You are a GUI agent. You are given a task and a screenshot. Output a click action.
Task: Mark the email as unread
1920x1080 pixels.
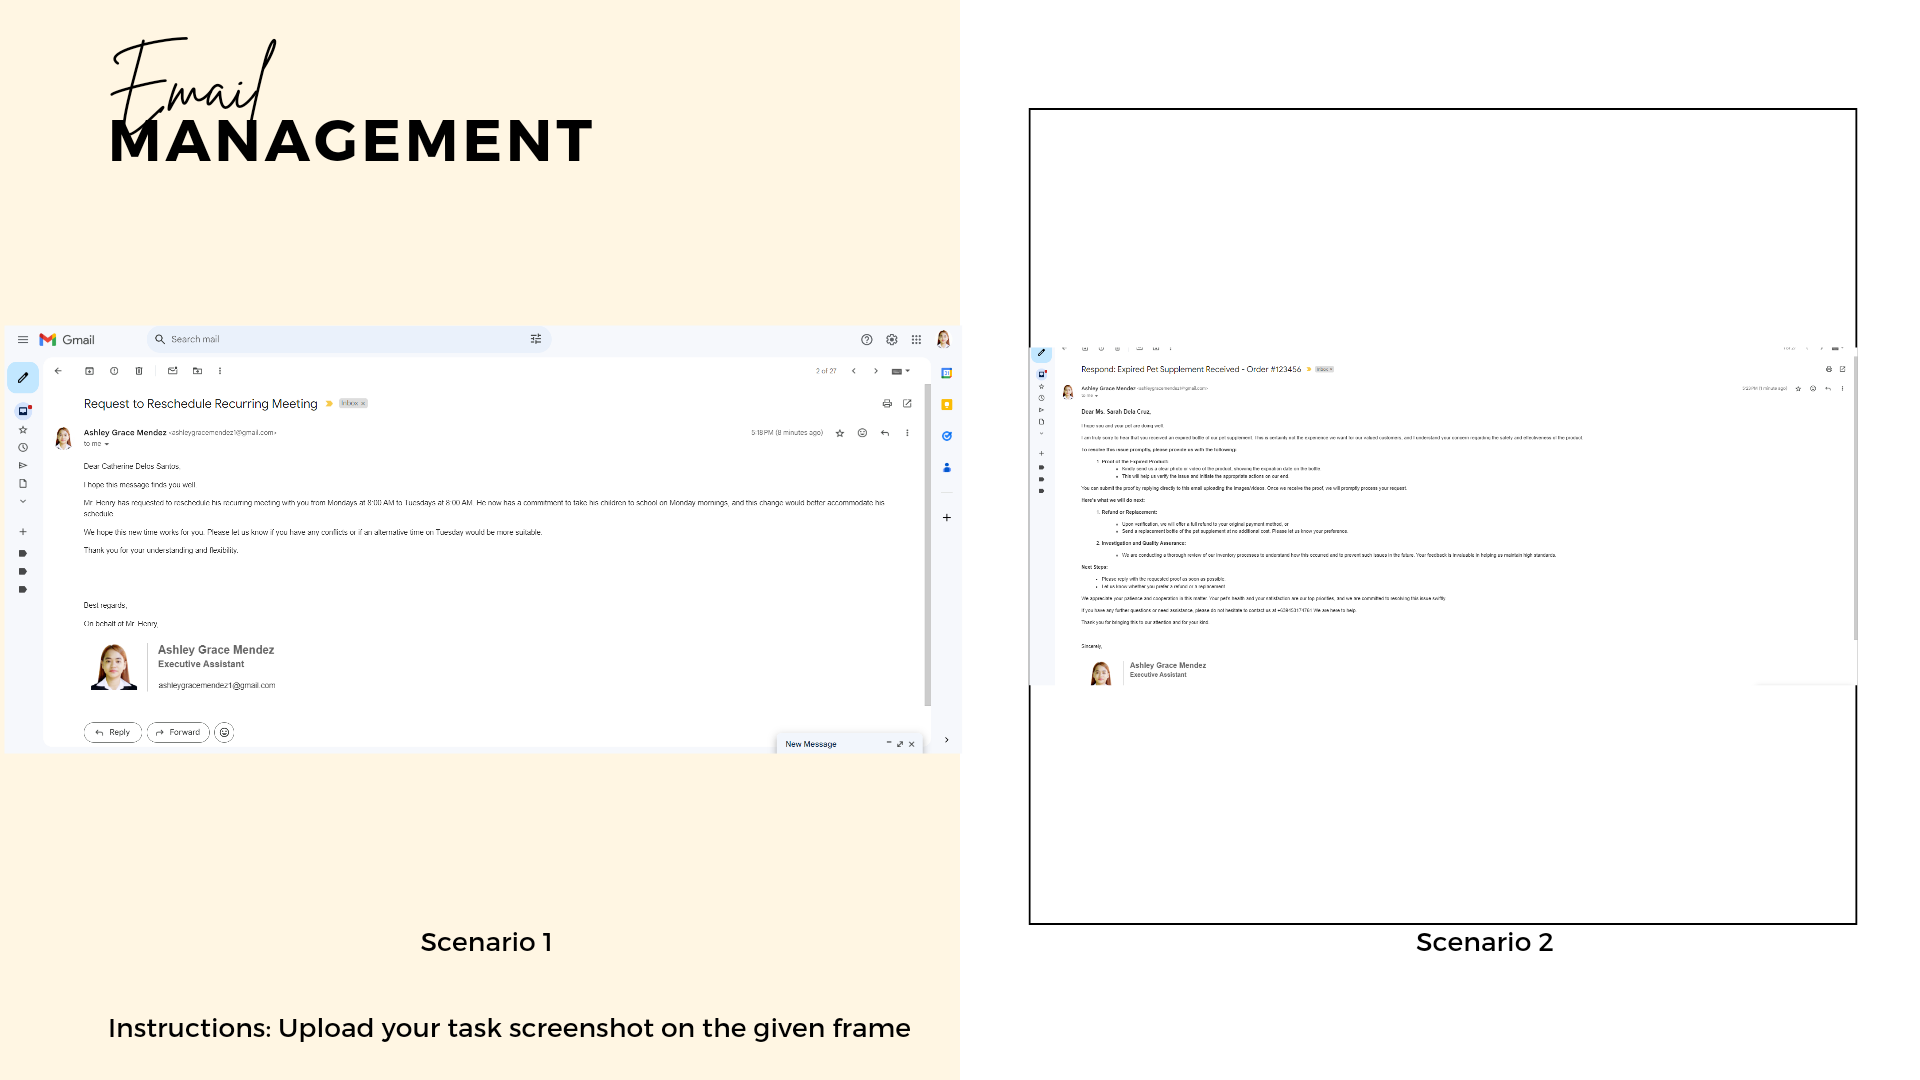tap(172, 371)
